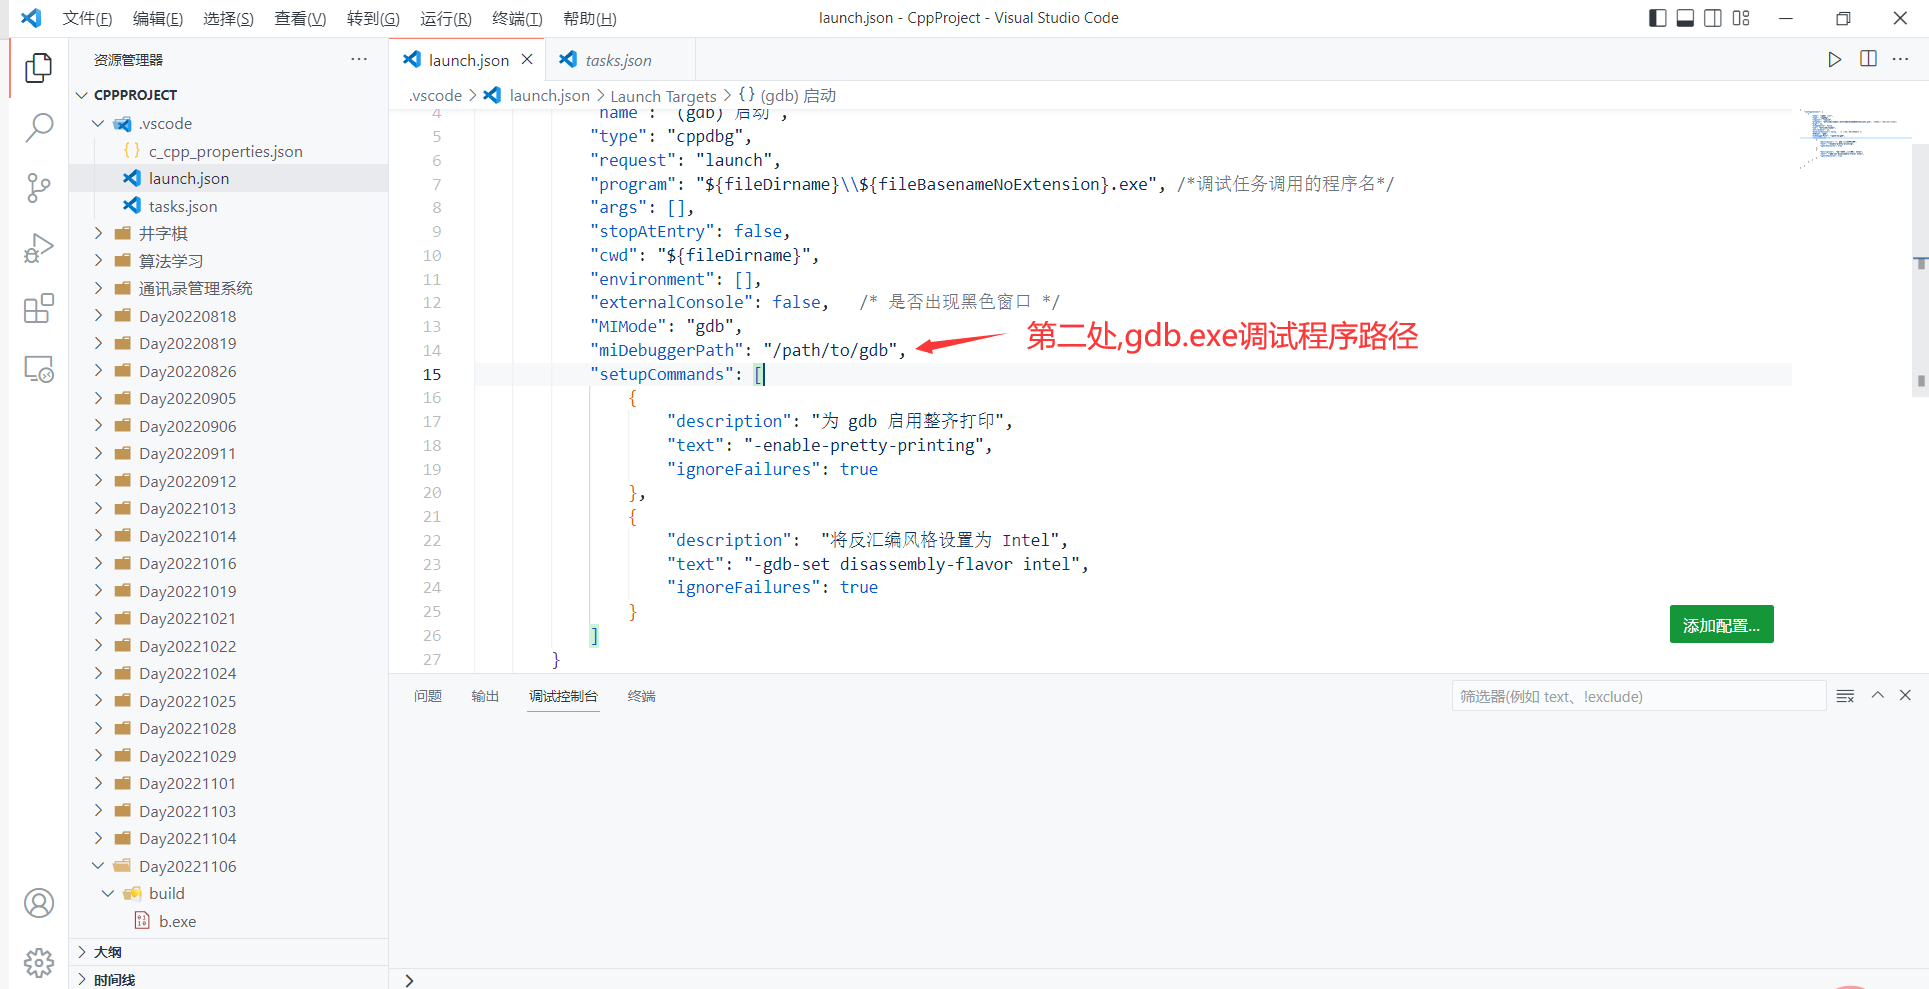Open the 帮助(H) menu

[x=589, y=18]
